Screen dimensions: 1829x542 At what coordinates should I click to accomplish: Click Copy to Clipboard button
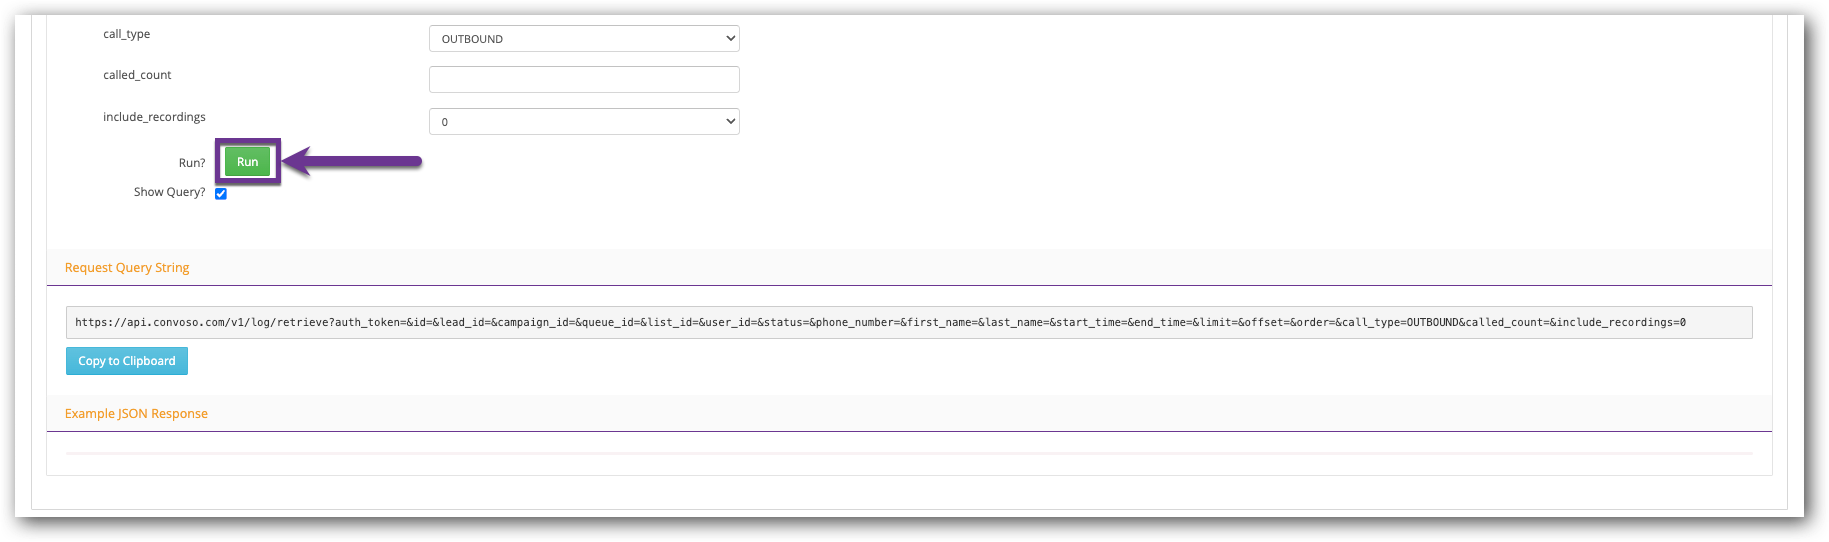[127, 361]
